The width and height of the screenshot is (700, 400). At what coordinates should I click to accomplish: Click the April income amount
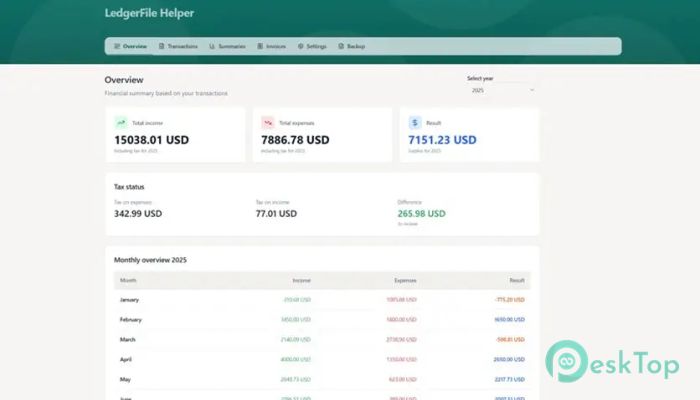click(296, 359)
